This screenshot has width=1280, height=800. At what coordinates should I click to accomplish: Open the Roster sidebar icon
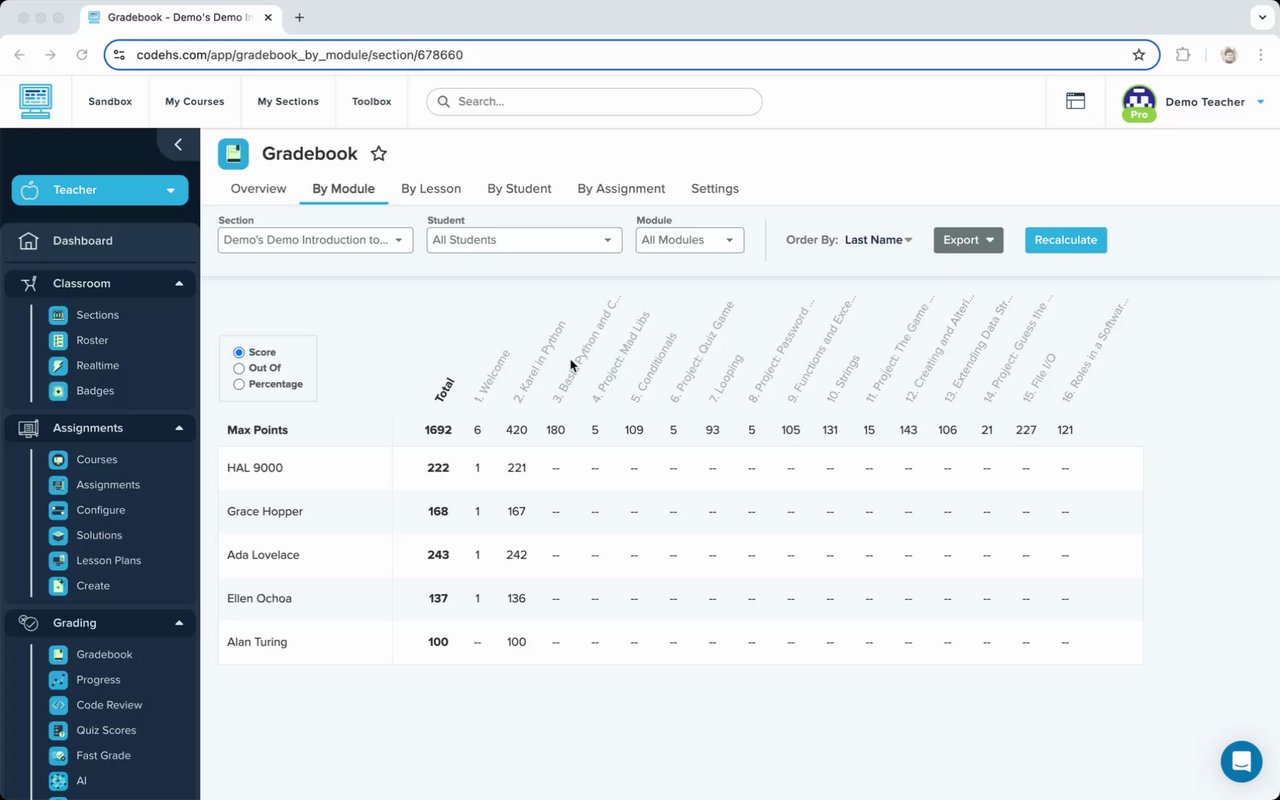58,340
